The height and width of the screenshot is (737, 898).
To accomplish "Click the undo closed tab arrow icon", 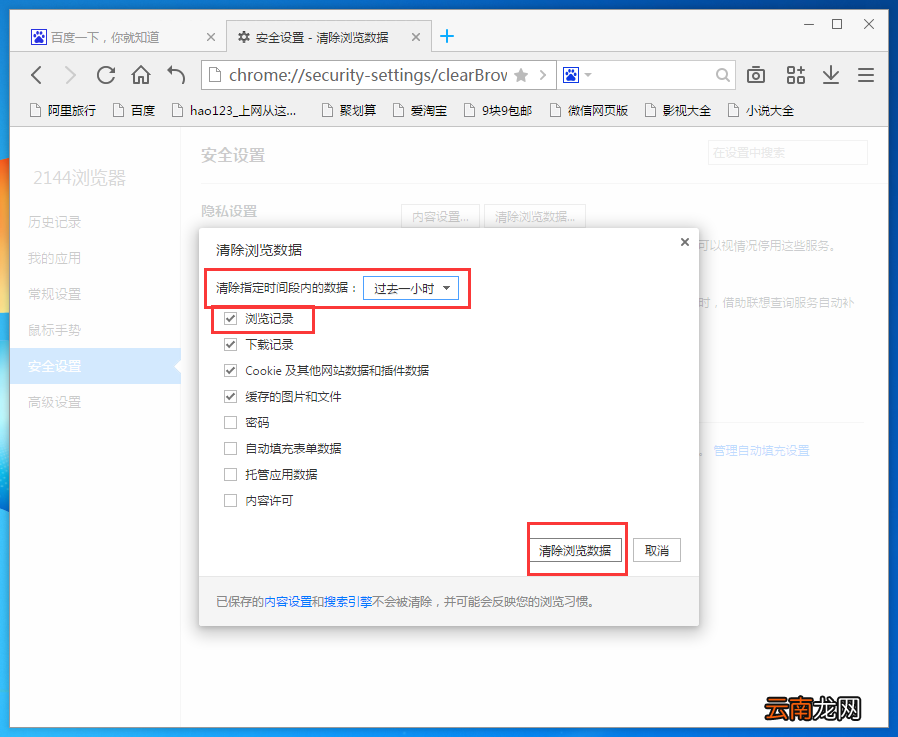I will [x=176, y=75].
